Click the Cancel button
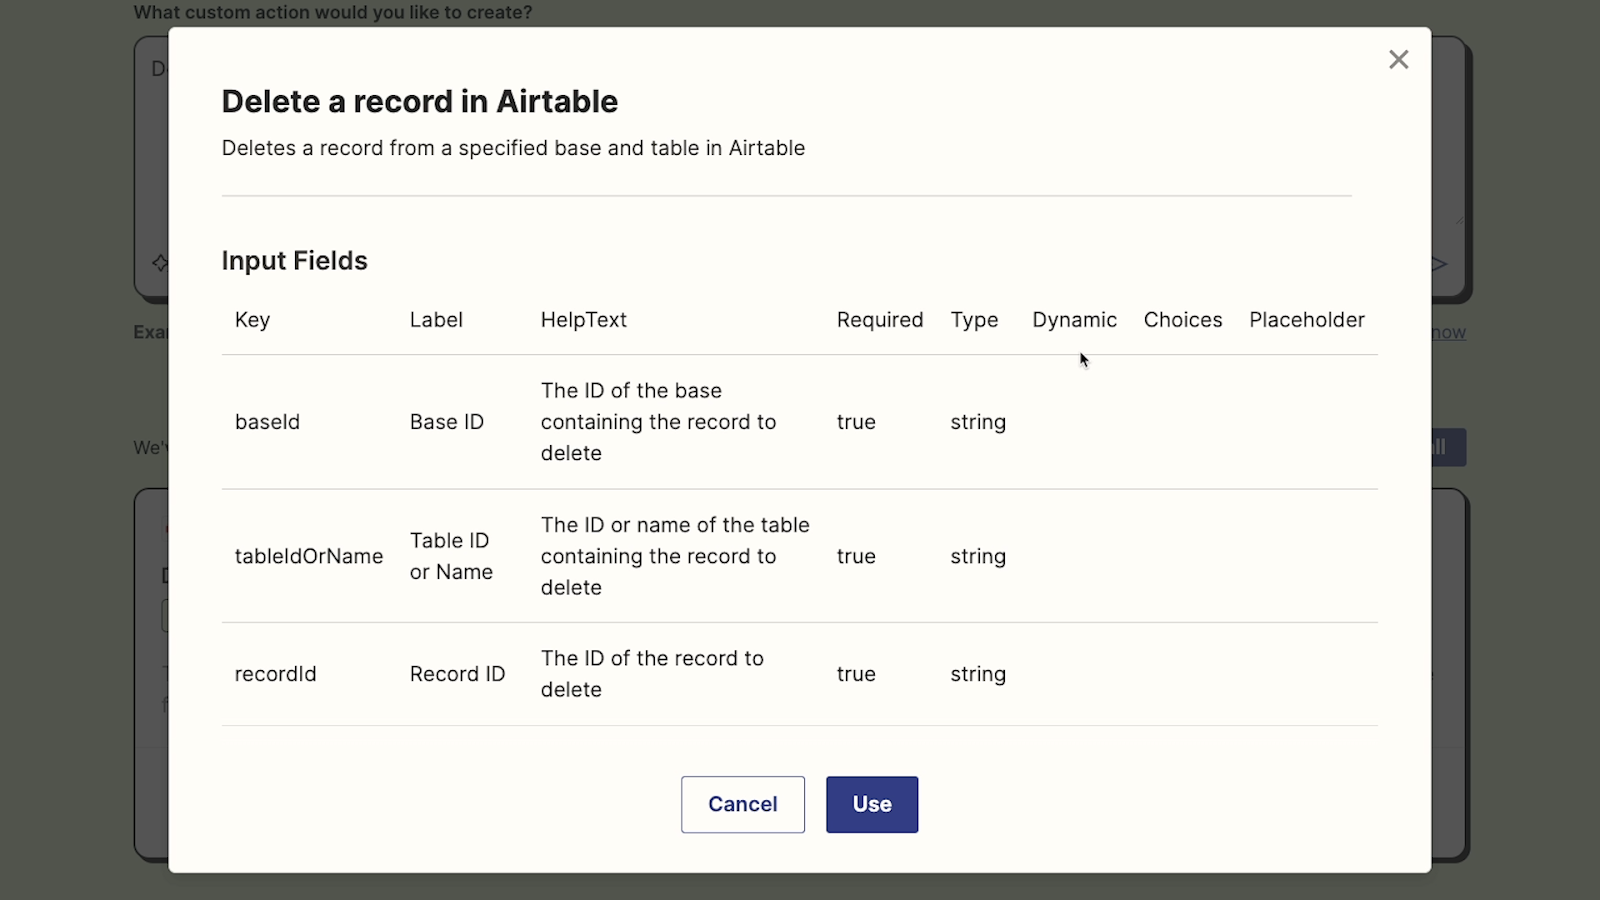1600x900 pixels. click(x=743, y=804)
